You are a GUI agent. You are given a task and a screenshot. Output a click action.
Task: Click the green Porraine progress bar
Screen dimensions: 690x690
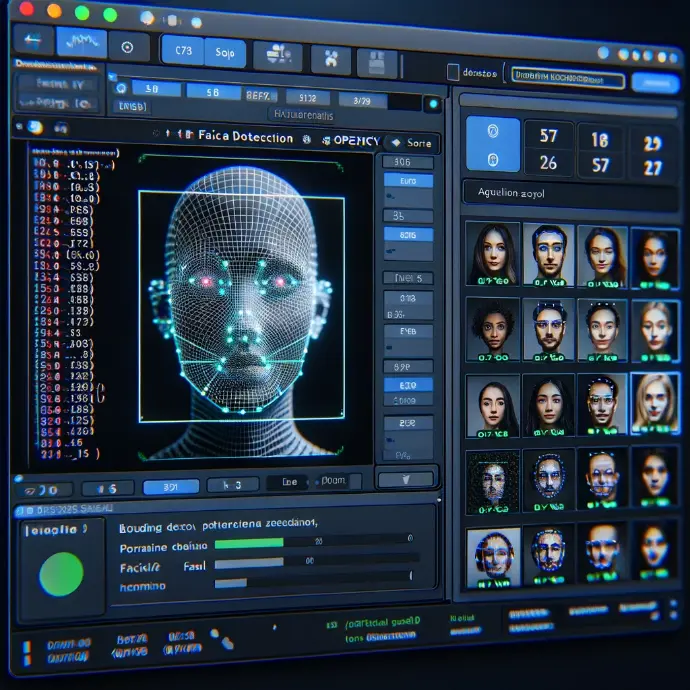pyautogui.click(x=249, y=543)
